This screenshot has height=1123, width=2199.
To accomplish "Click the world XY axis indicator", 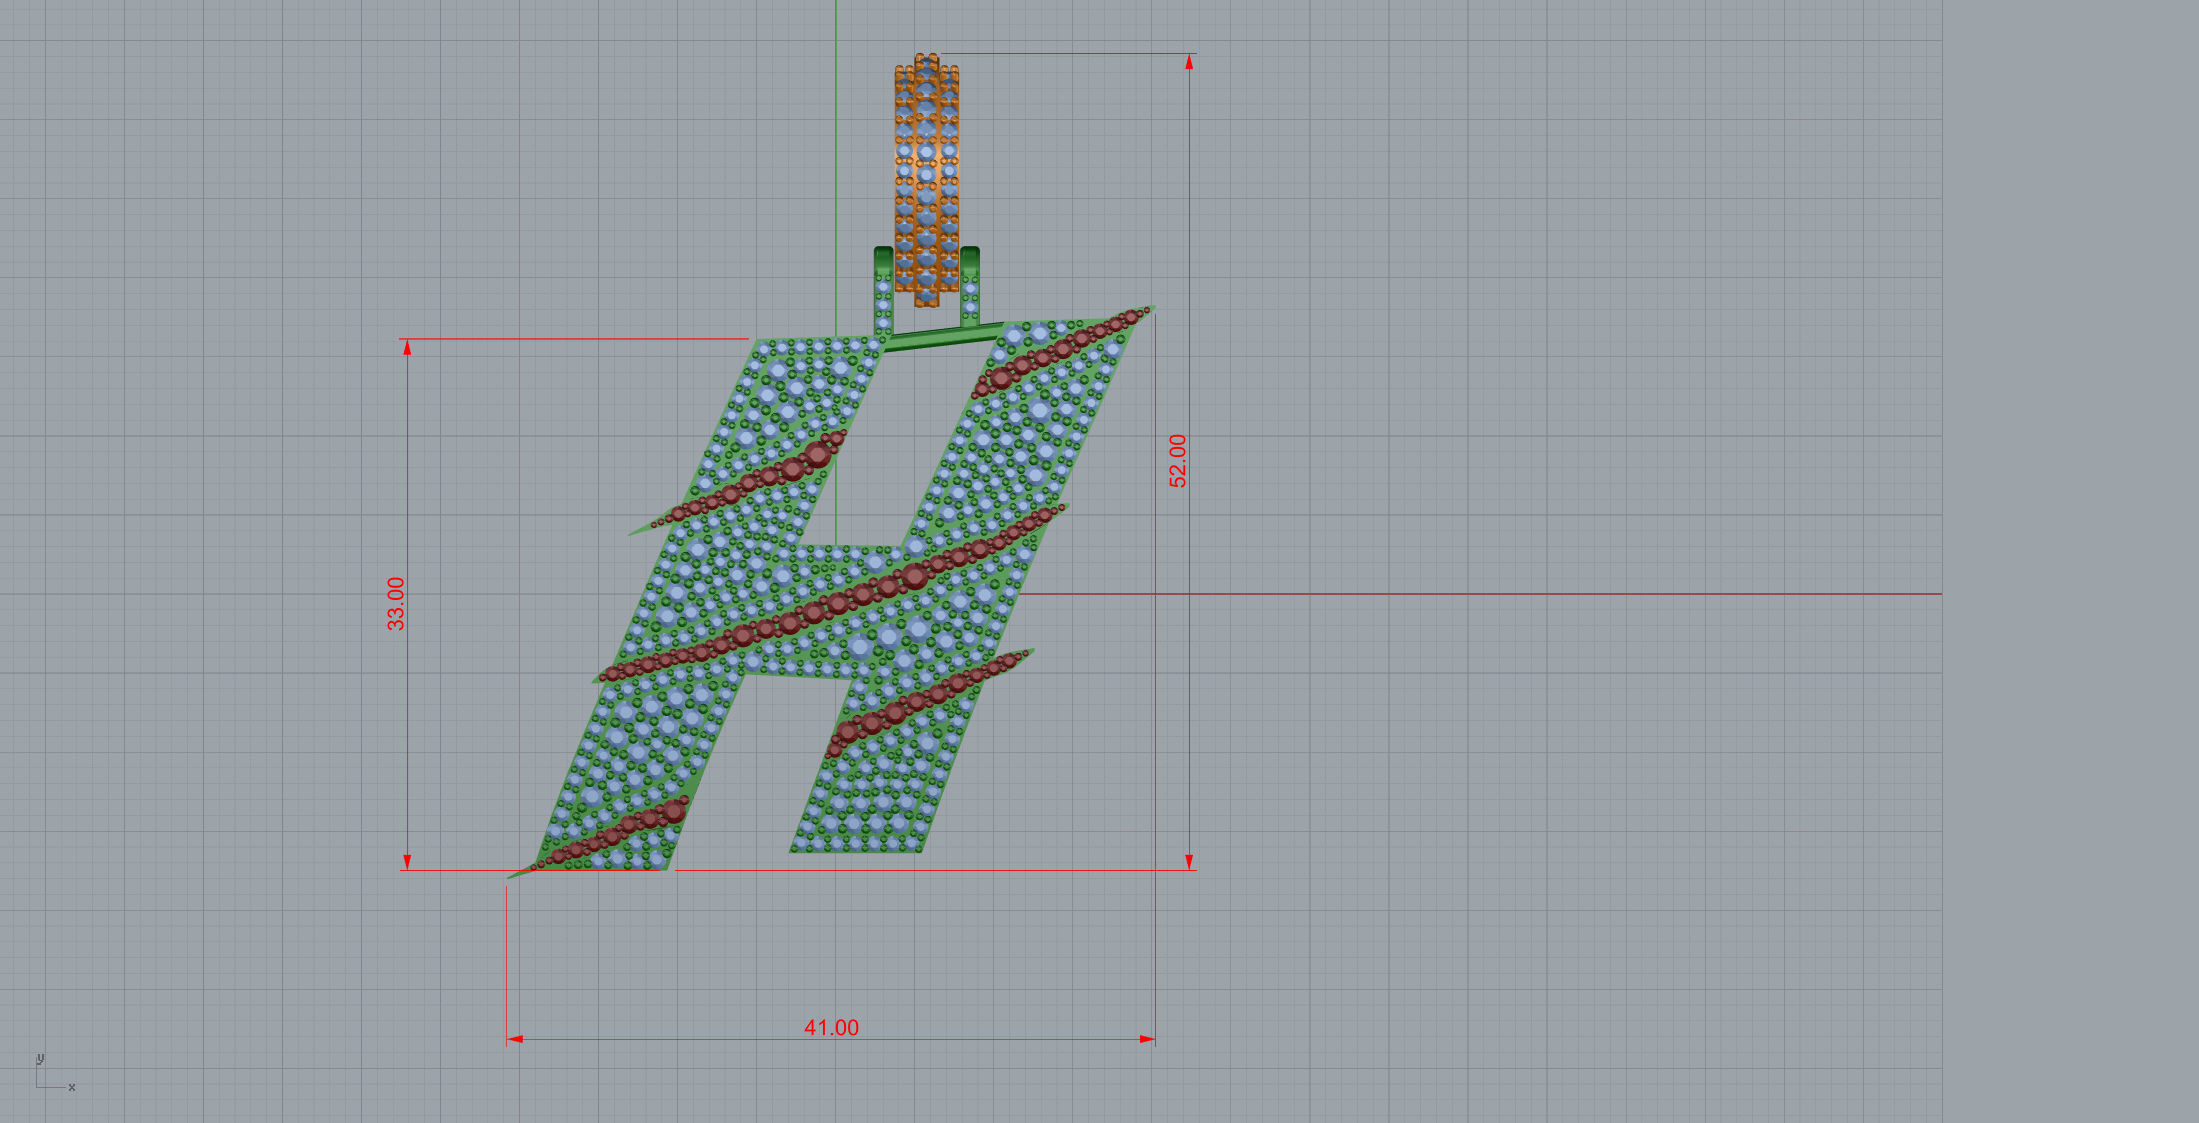I will click(55, 1073).
